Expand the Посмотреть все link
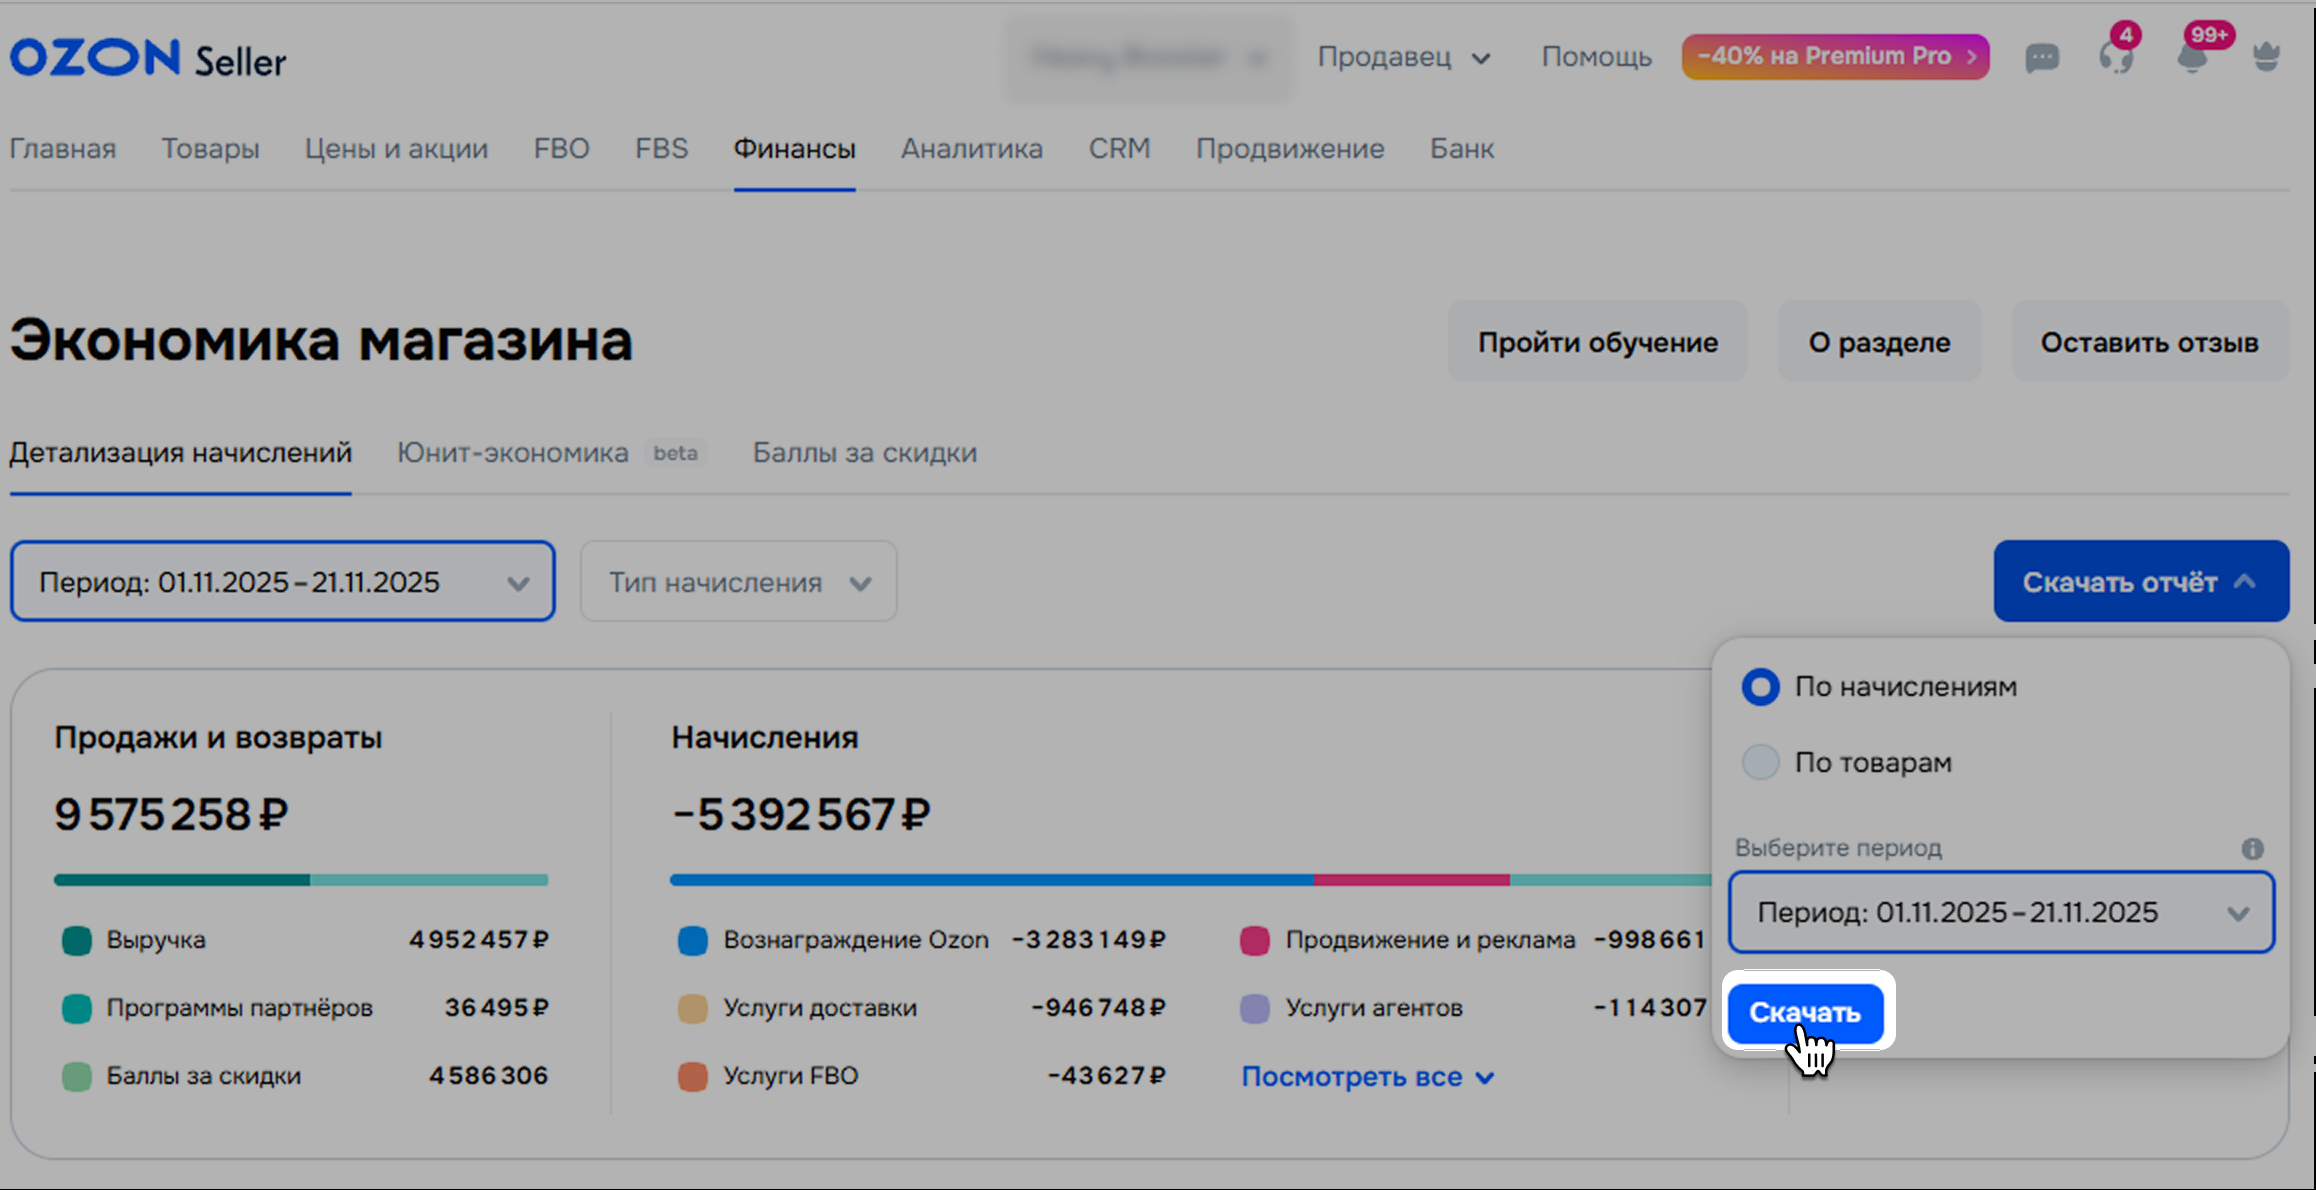 [1366, 1077]
